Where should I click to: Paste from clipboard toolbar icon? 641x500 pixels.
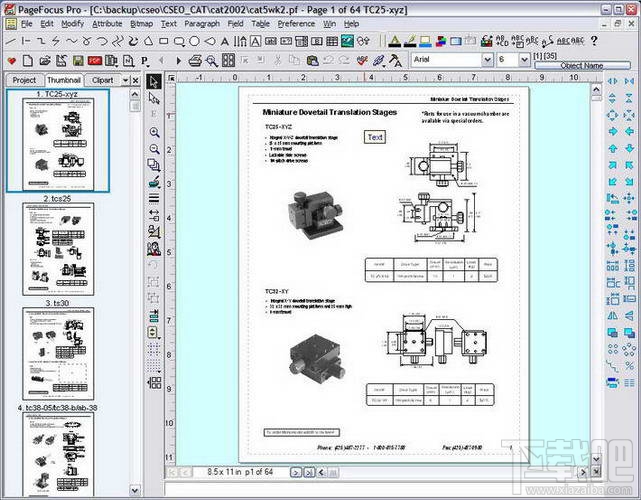click(312, 61)
